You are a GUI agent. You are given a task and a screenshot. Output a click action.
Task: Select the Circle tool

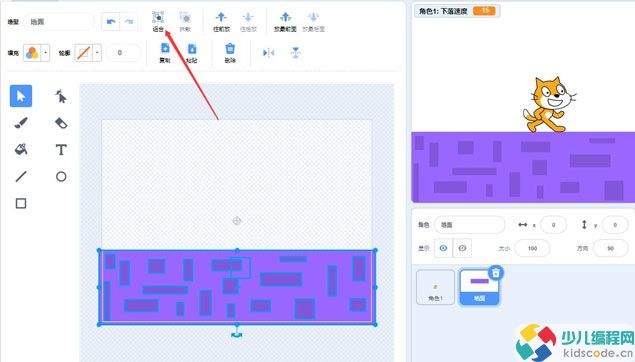61,176
